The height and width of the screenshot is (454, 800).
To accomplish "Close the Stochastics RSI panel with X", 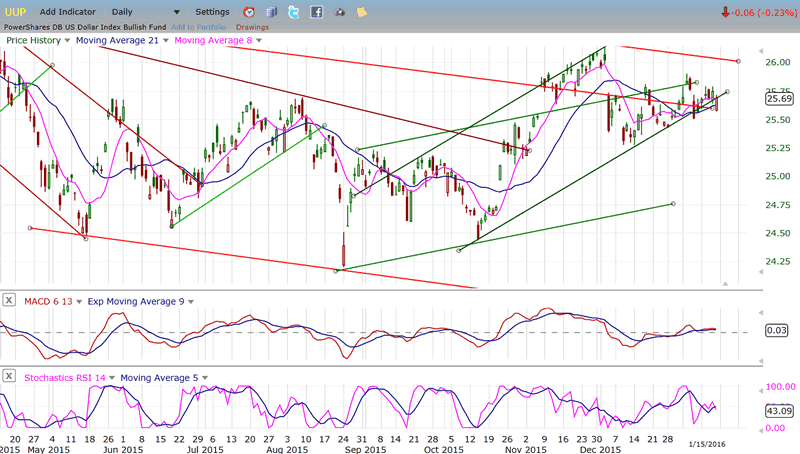I will [x=9, y=376].
